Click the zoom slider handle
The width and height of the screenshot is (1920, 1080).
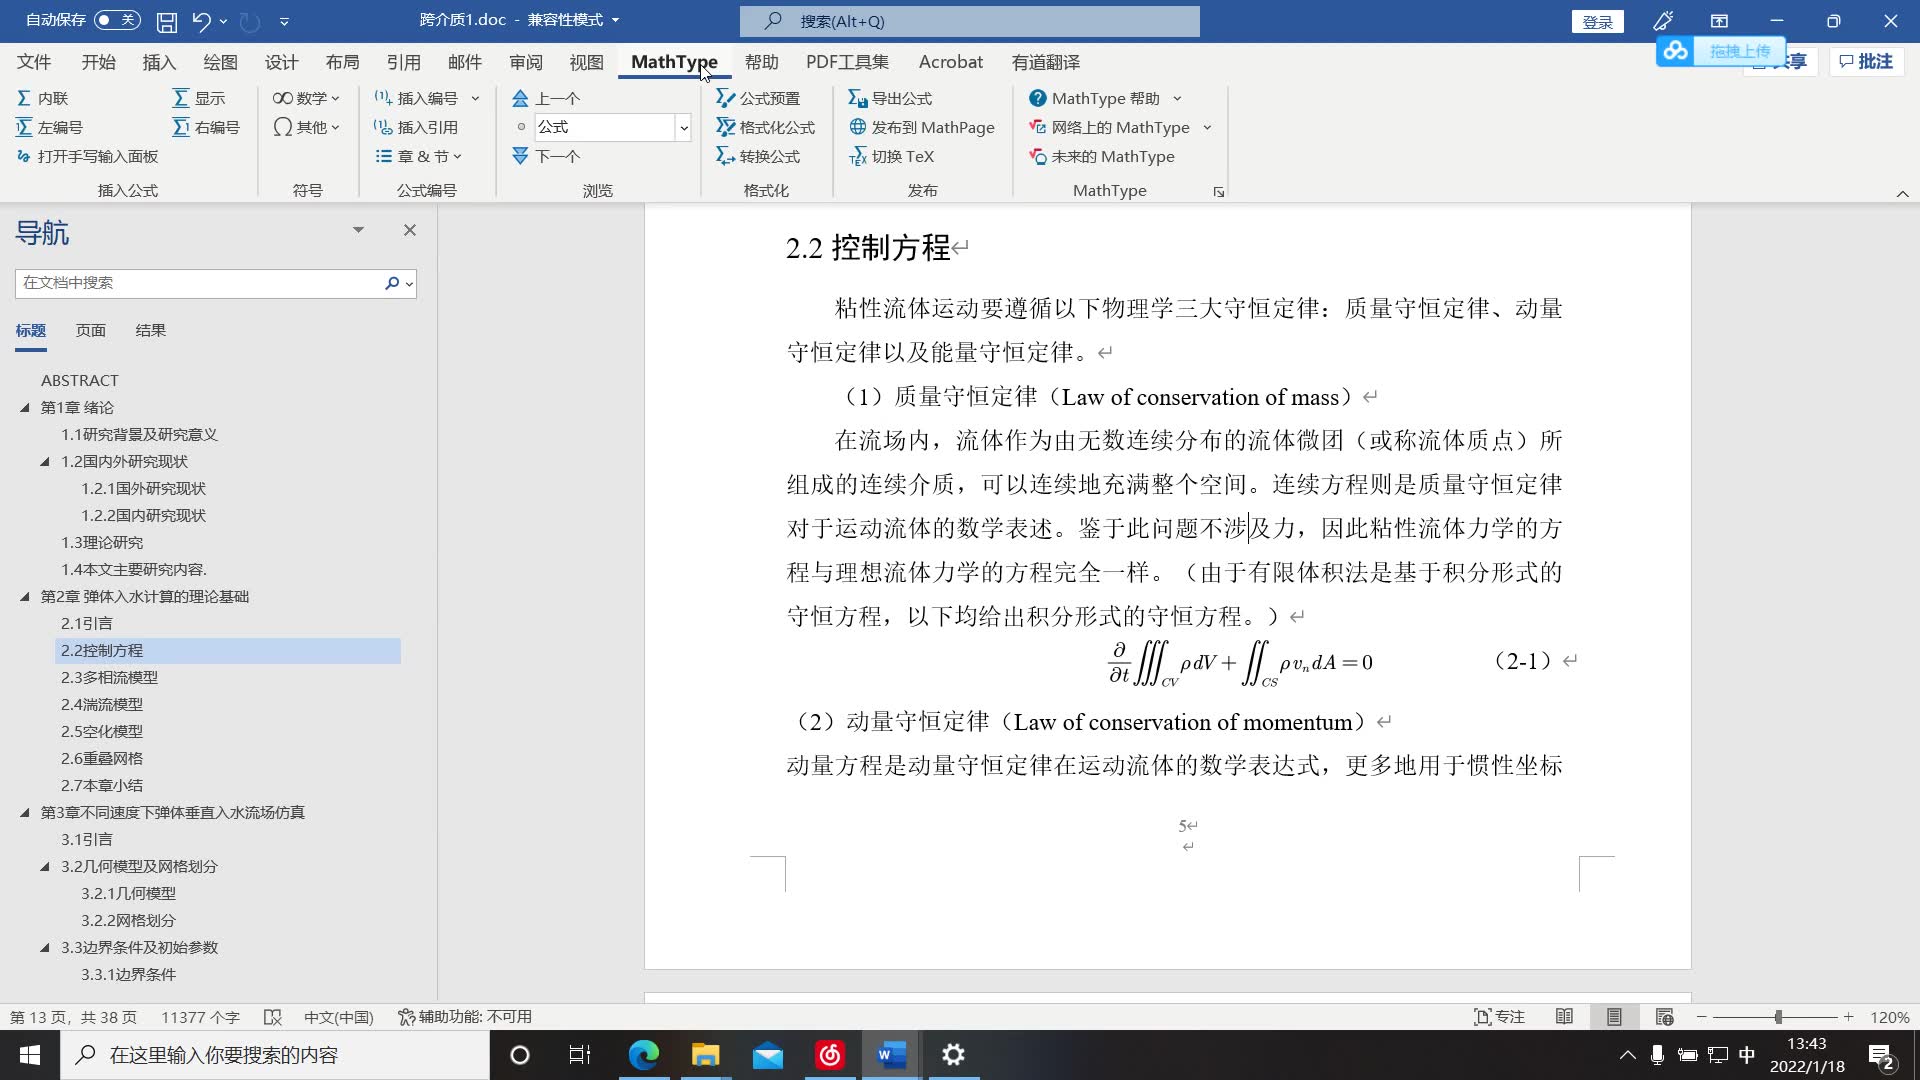(1778, 1017)
